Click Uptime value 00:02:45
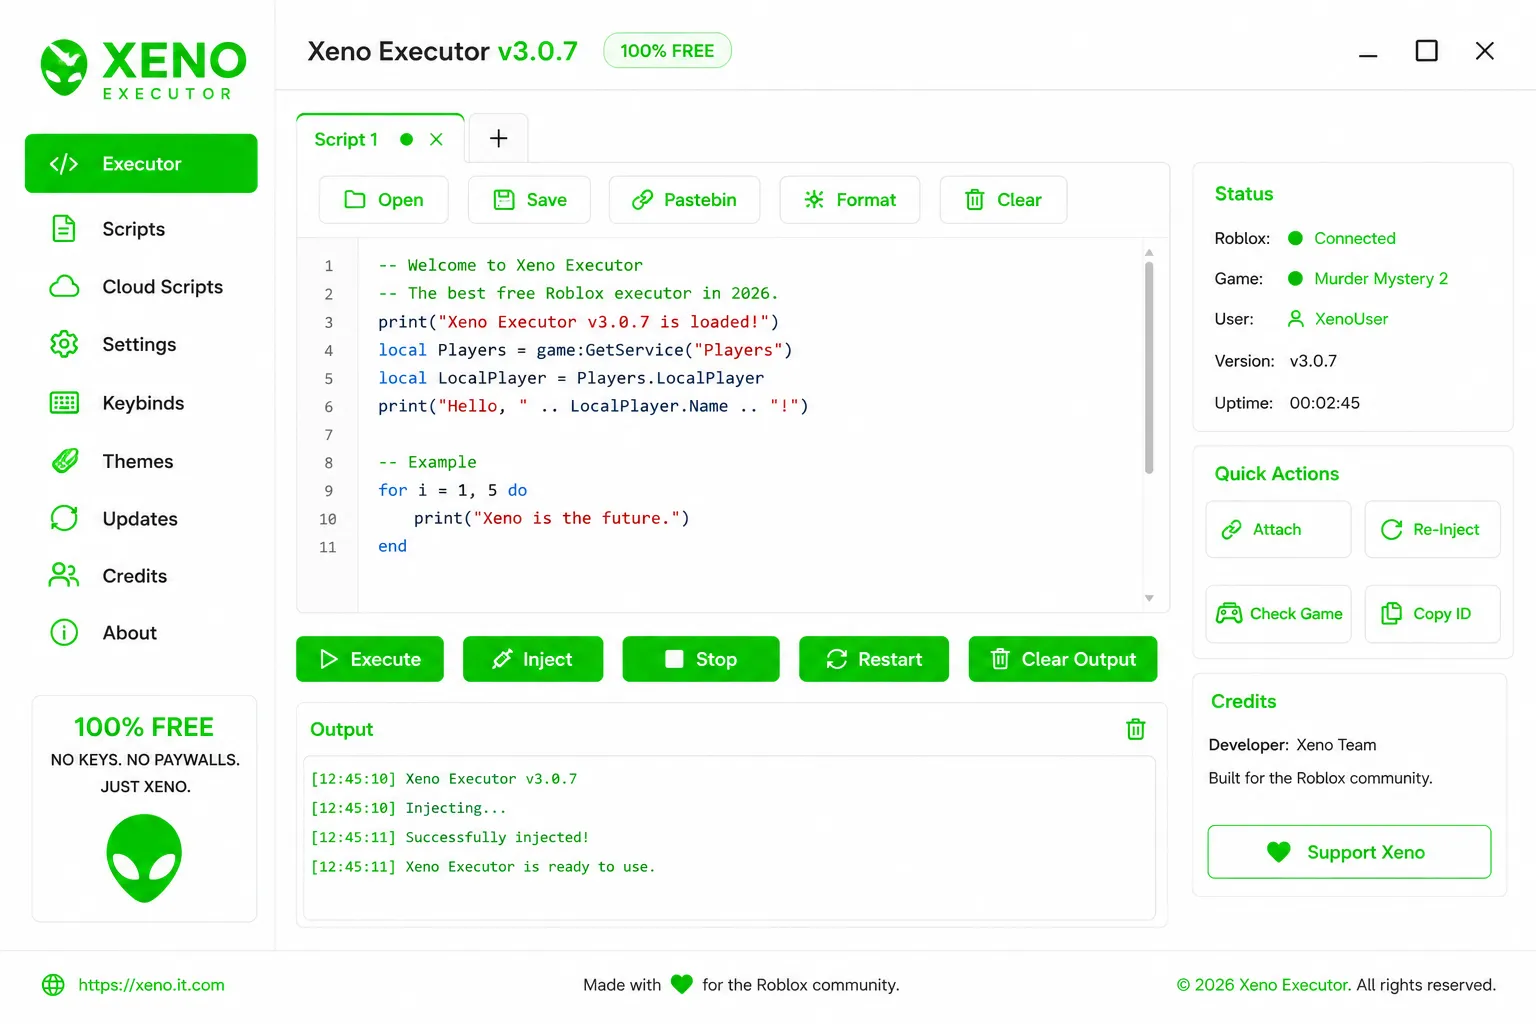The width and height of the screenshot is (1536, 1024). 1324,403
